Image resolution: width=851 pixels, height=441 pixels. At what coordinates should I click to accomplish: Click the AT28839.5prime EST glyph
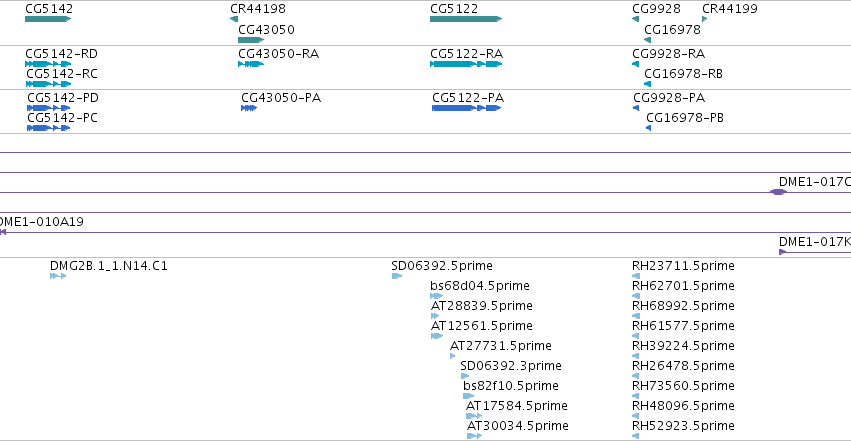click(435, 316)
